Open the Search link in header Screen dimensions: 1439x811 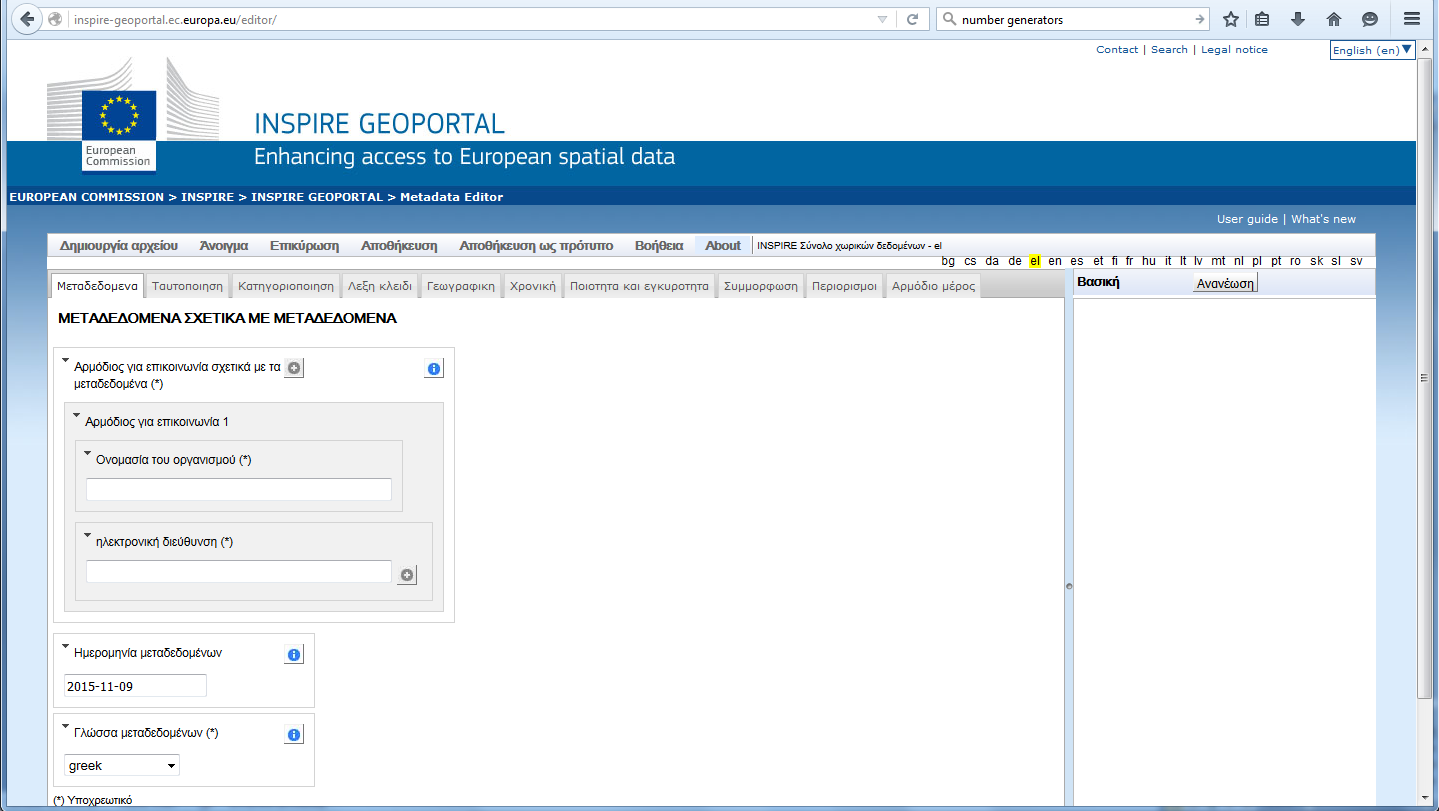click(1169, 49)
